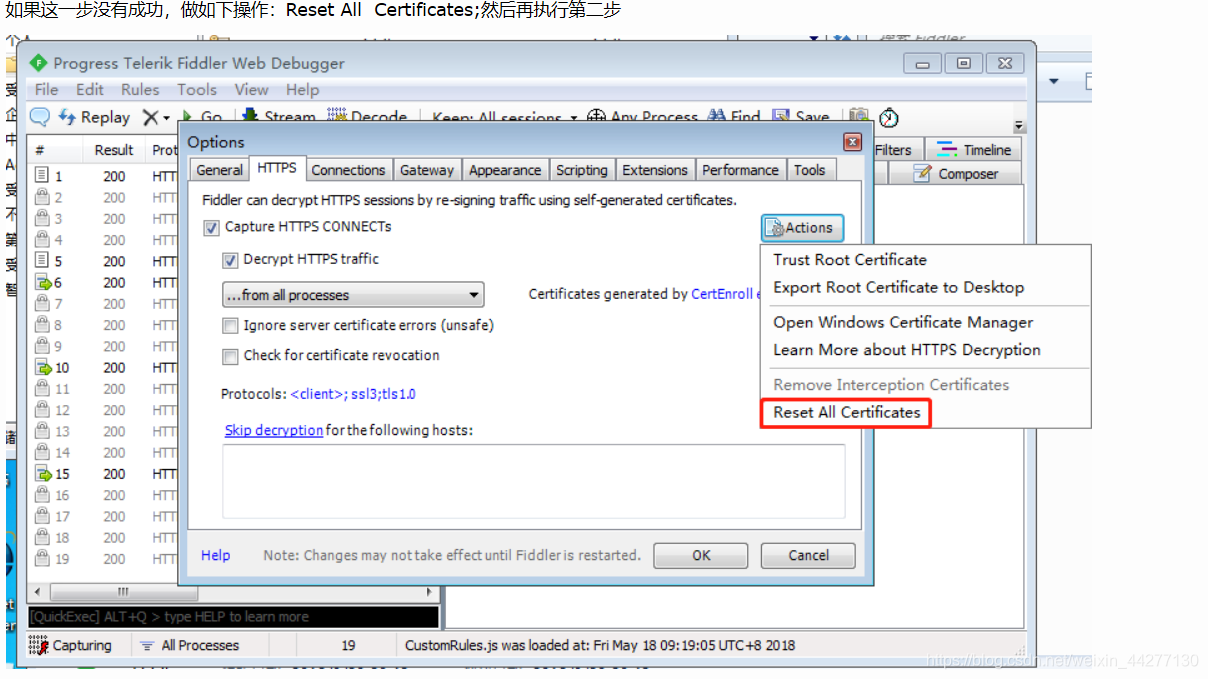
Task: Click the Find binoculars button
Action: 734,117
